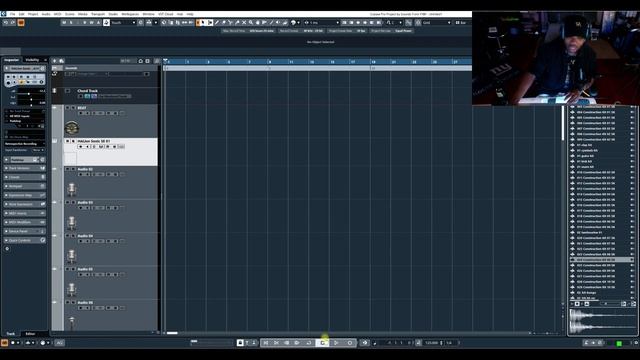640x360 pixels.
Task: Click the Retrospective Recording label
Action: point(20,144)
